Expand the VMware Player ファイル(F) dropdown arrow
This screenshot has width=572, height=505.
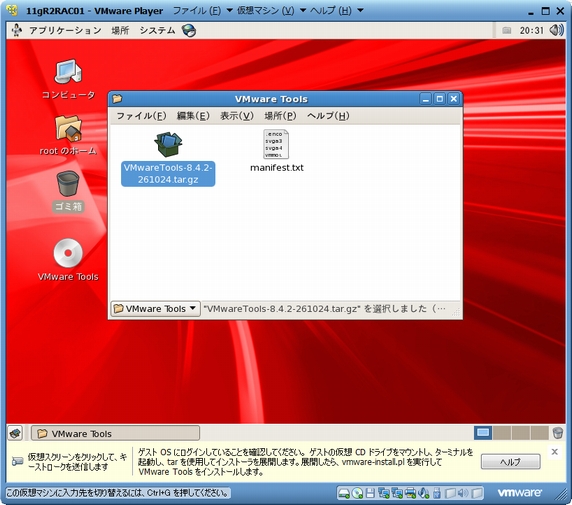[x=229, y=10]
